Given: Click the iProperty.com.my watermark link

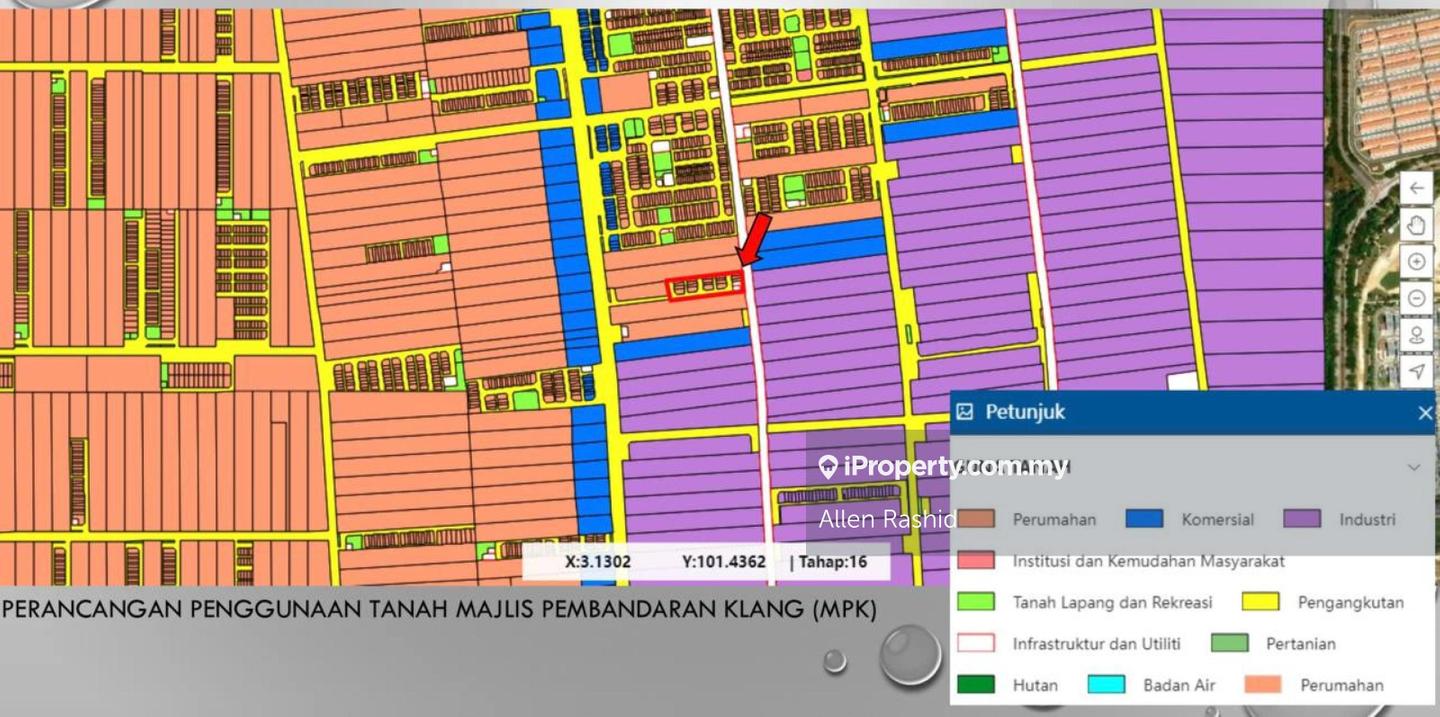Looking at the screenshot, I should tap(943, 467).
